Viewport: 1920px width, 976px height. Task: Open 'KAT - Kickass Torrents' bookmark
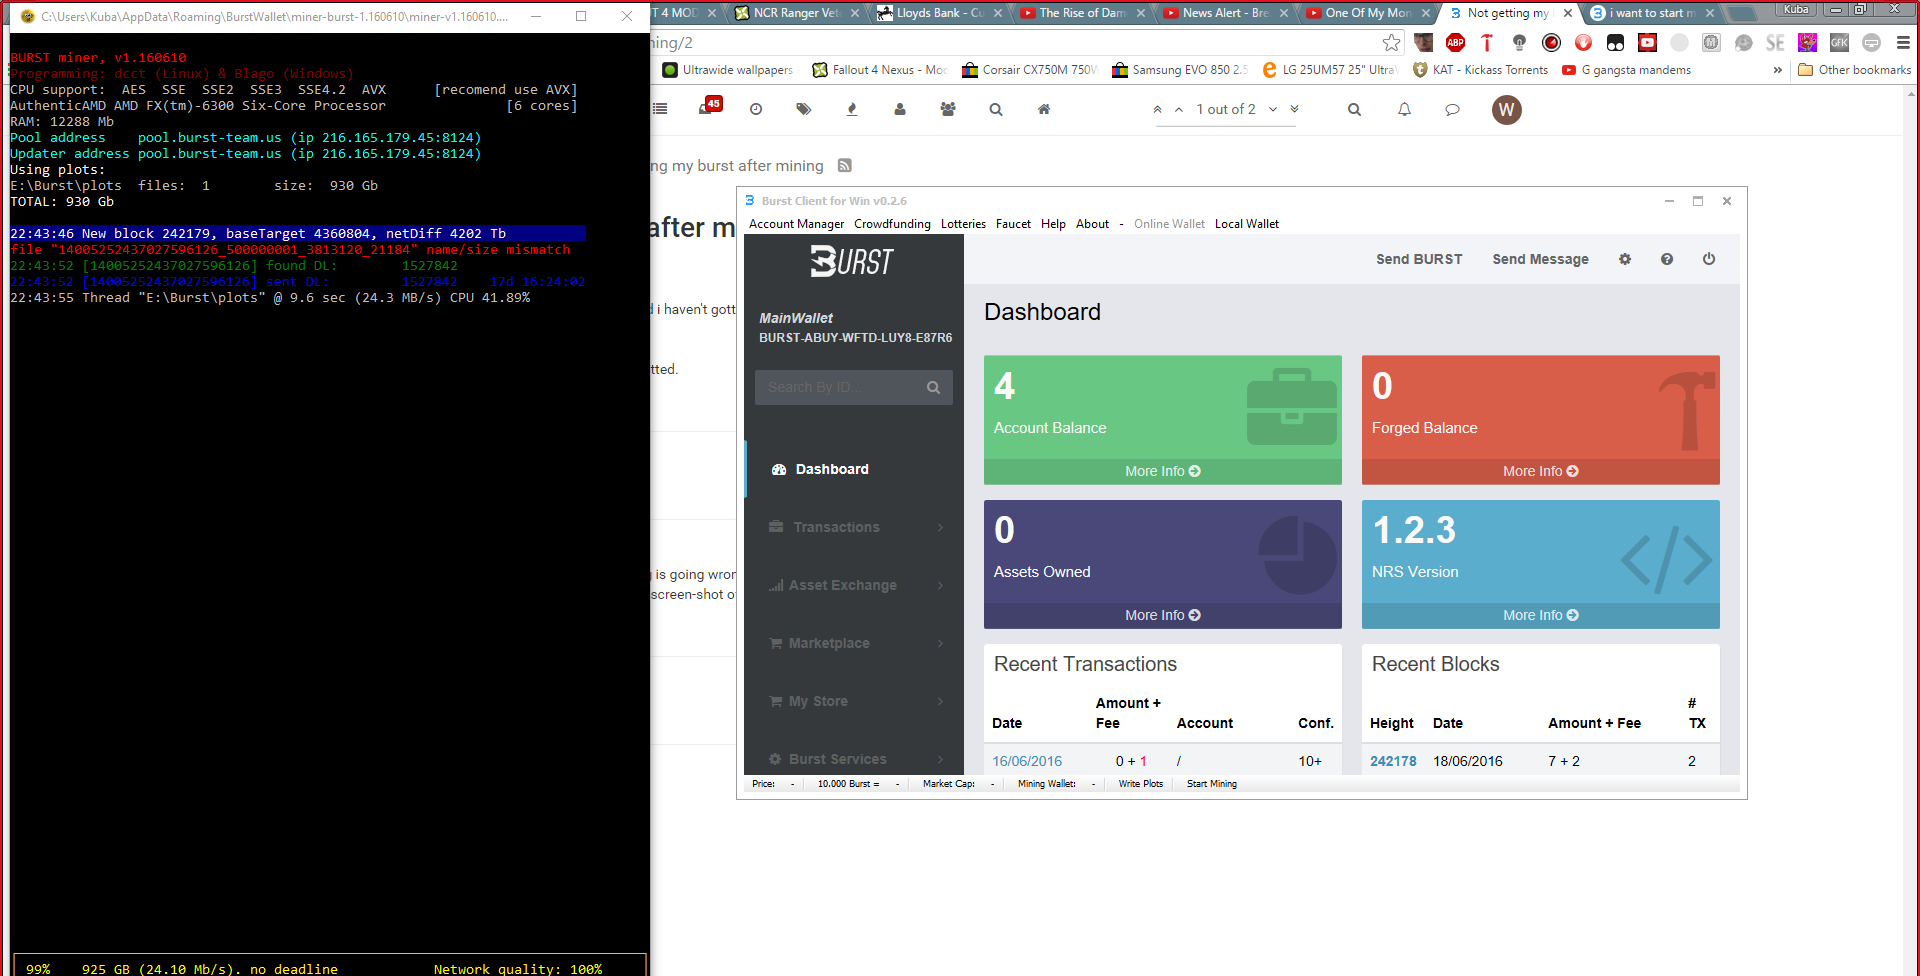(x=1480, y=70)
